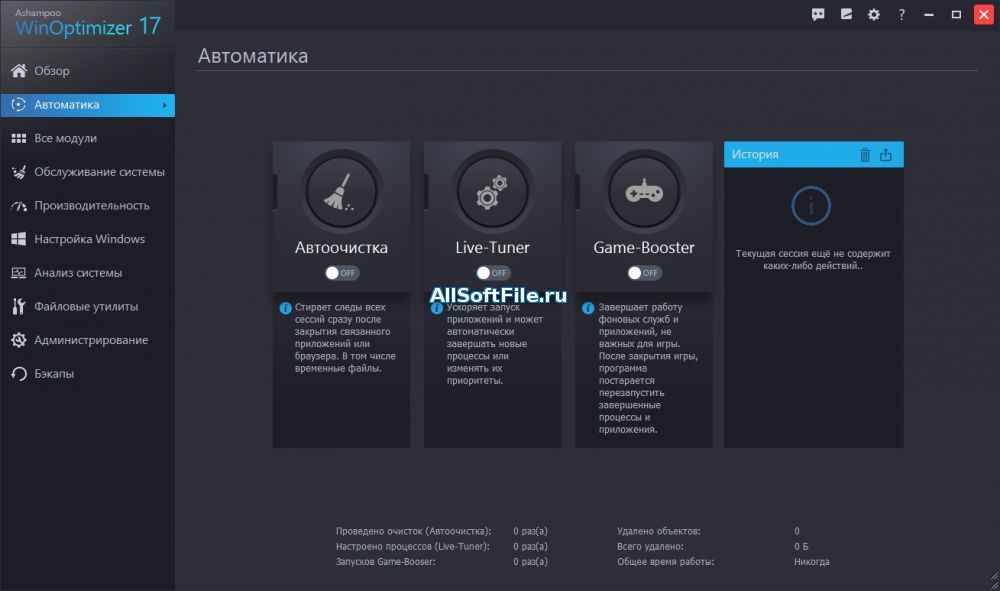Viewport: 1000px width, 591px height.
Task: Enable the Live-Tuner switch
Action: pos(492,273)
